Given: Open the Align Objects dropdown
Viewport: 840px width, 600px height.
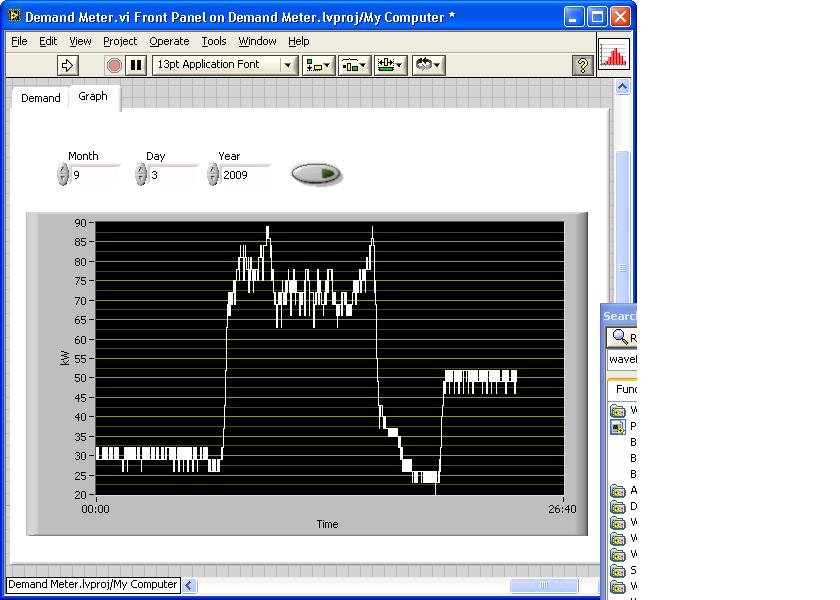Looking at the screenshot, I should (x=318, y=65).
